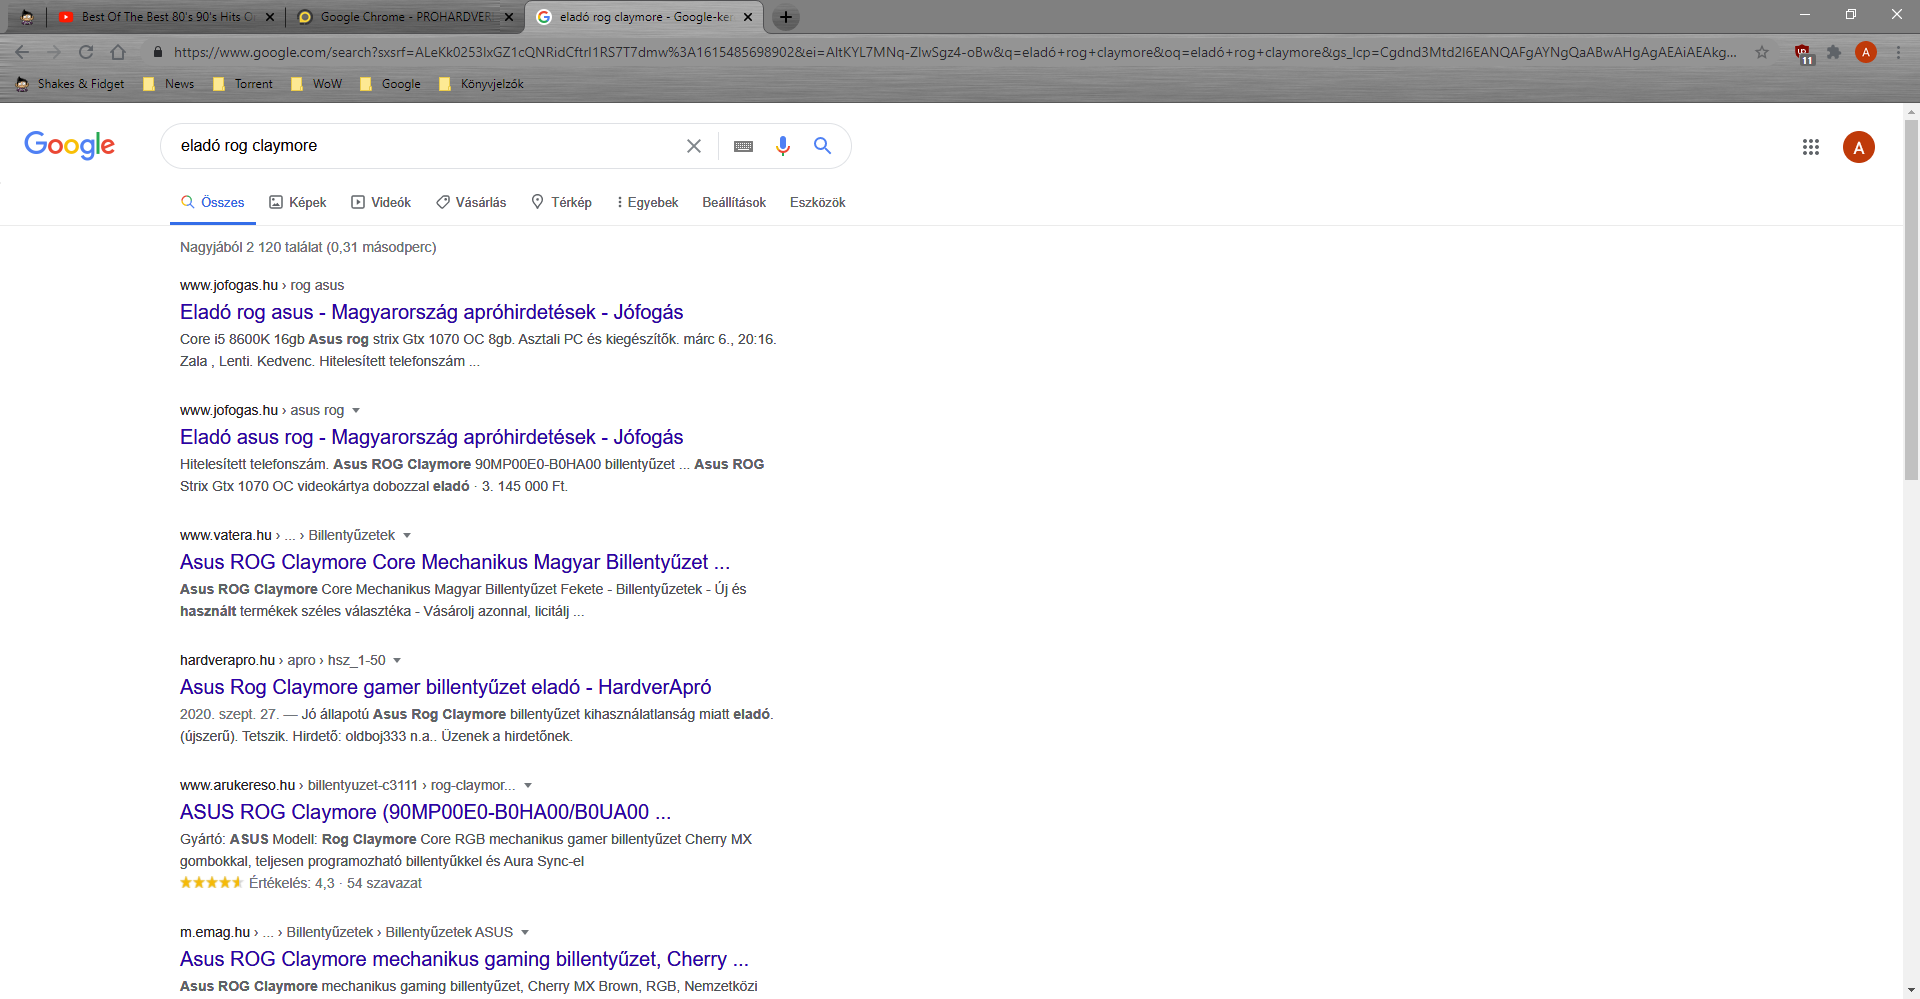This screenshot has width=1920, height=999.
Task: Open Asus ROG Claymore Core Vatera result
Action: 455,562
